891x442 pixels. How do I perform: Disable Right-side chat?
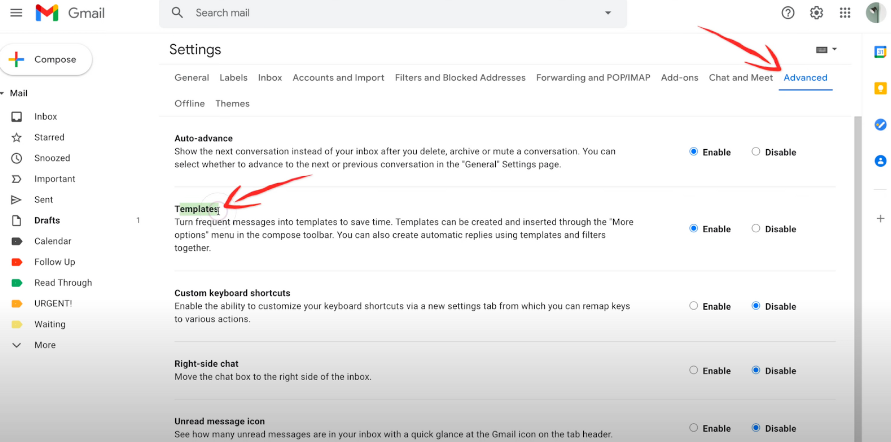click(x=756, y=370)
